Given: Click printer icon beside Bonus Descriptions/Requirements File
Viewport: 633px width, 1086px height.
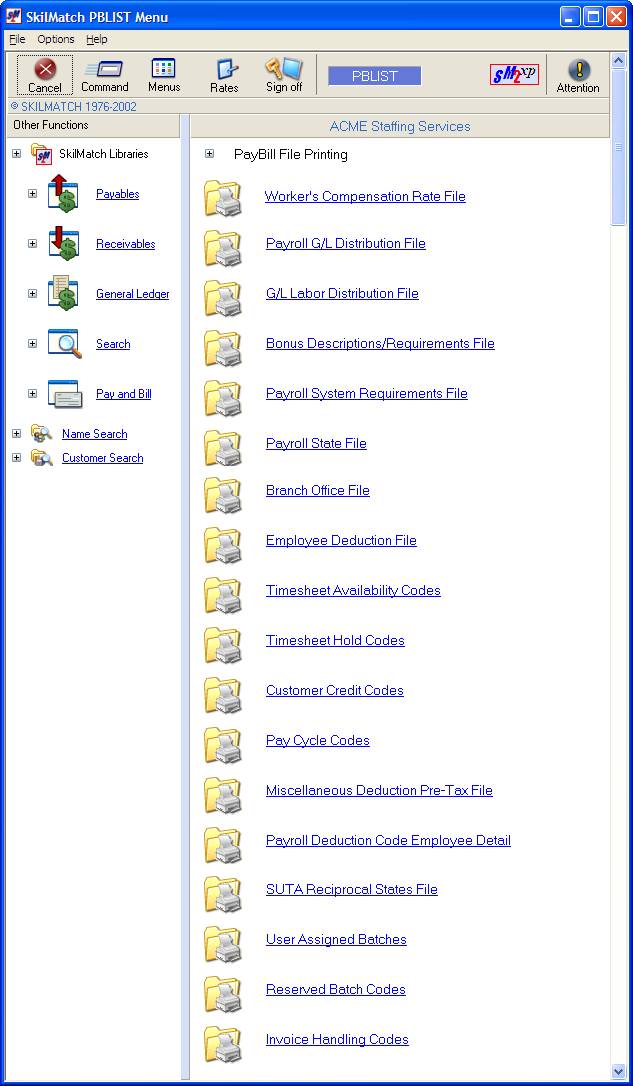Looking at the screenshot, I should click(x=223, y=348).
